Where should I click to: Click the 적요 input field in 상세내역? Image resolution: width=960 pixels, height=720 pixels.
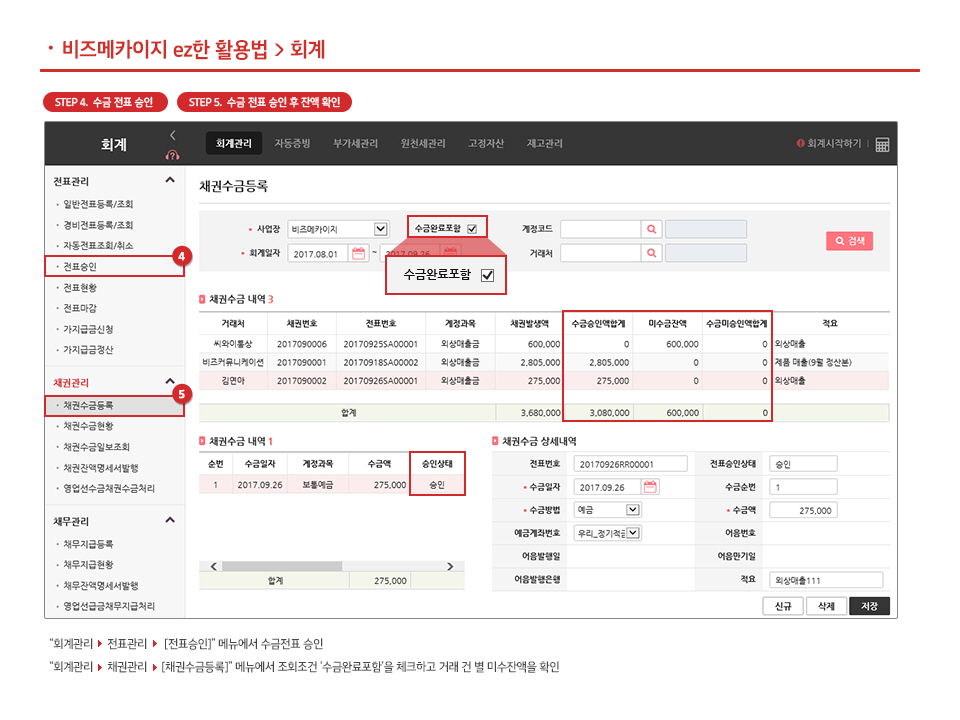point(826,580)
